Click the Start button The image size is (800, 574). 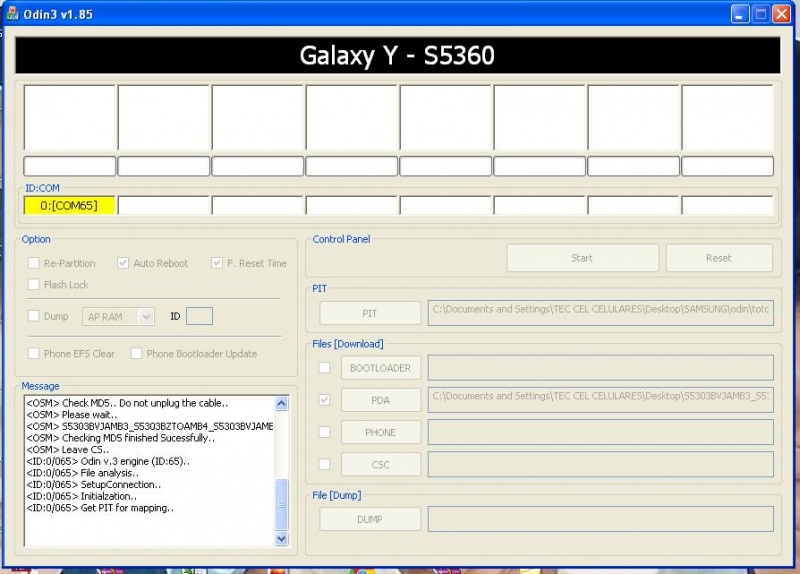[x=582, y=258]
